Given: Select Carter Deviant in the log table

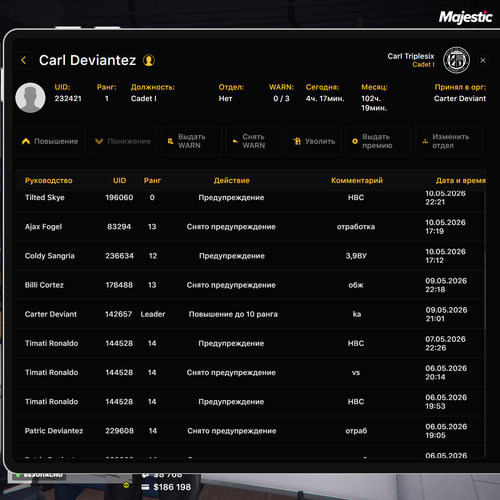Looking at the screenshot, I should pyautogui.click(x=51, y=314).
